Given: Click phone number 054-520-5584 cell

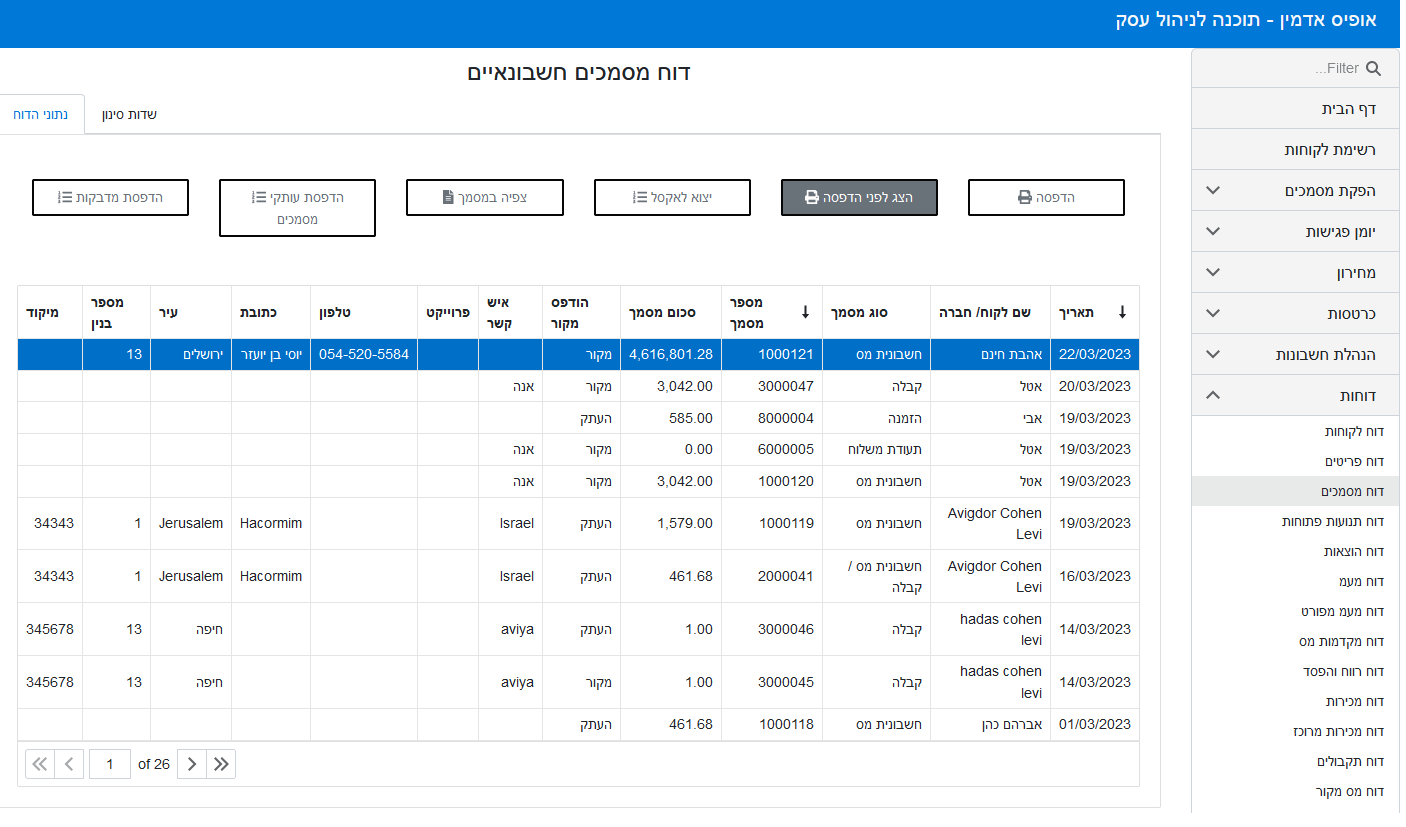Looking at the screenshot, I should (364, 354).
